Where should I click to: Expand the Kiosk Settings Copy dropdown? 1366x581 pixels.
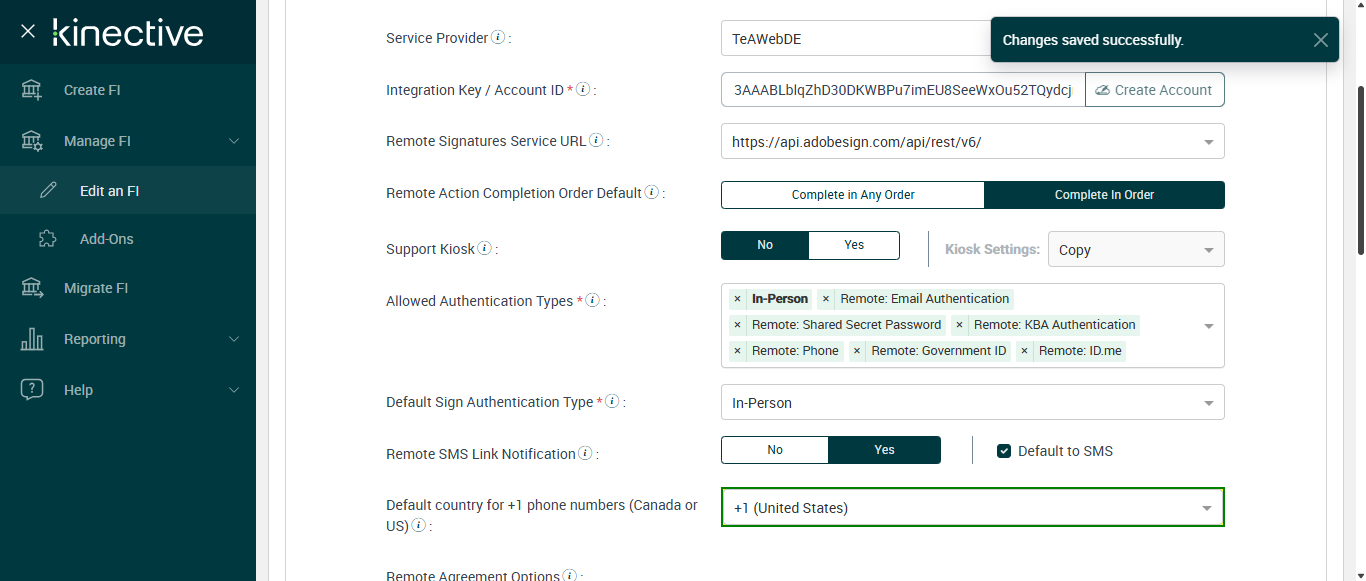tap(1208, 250)
